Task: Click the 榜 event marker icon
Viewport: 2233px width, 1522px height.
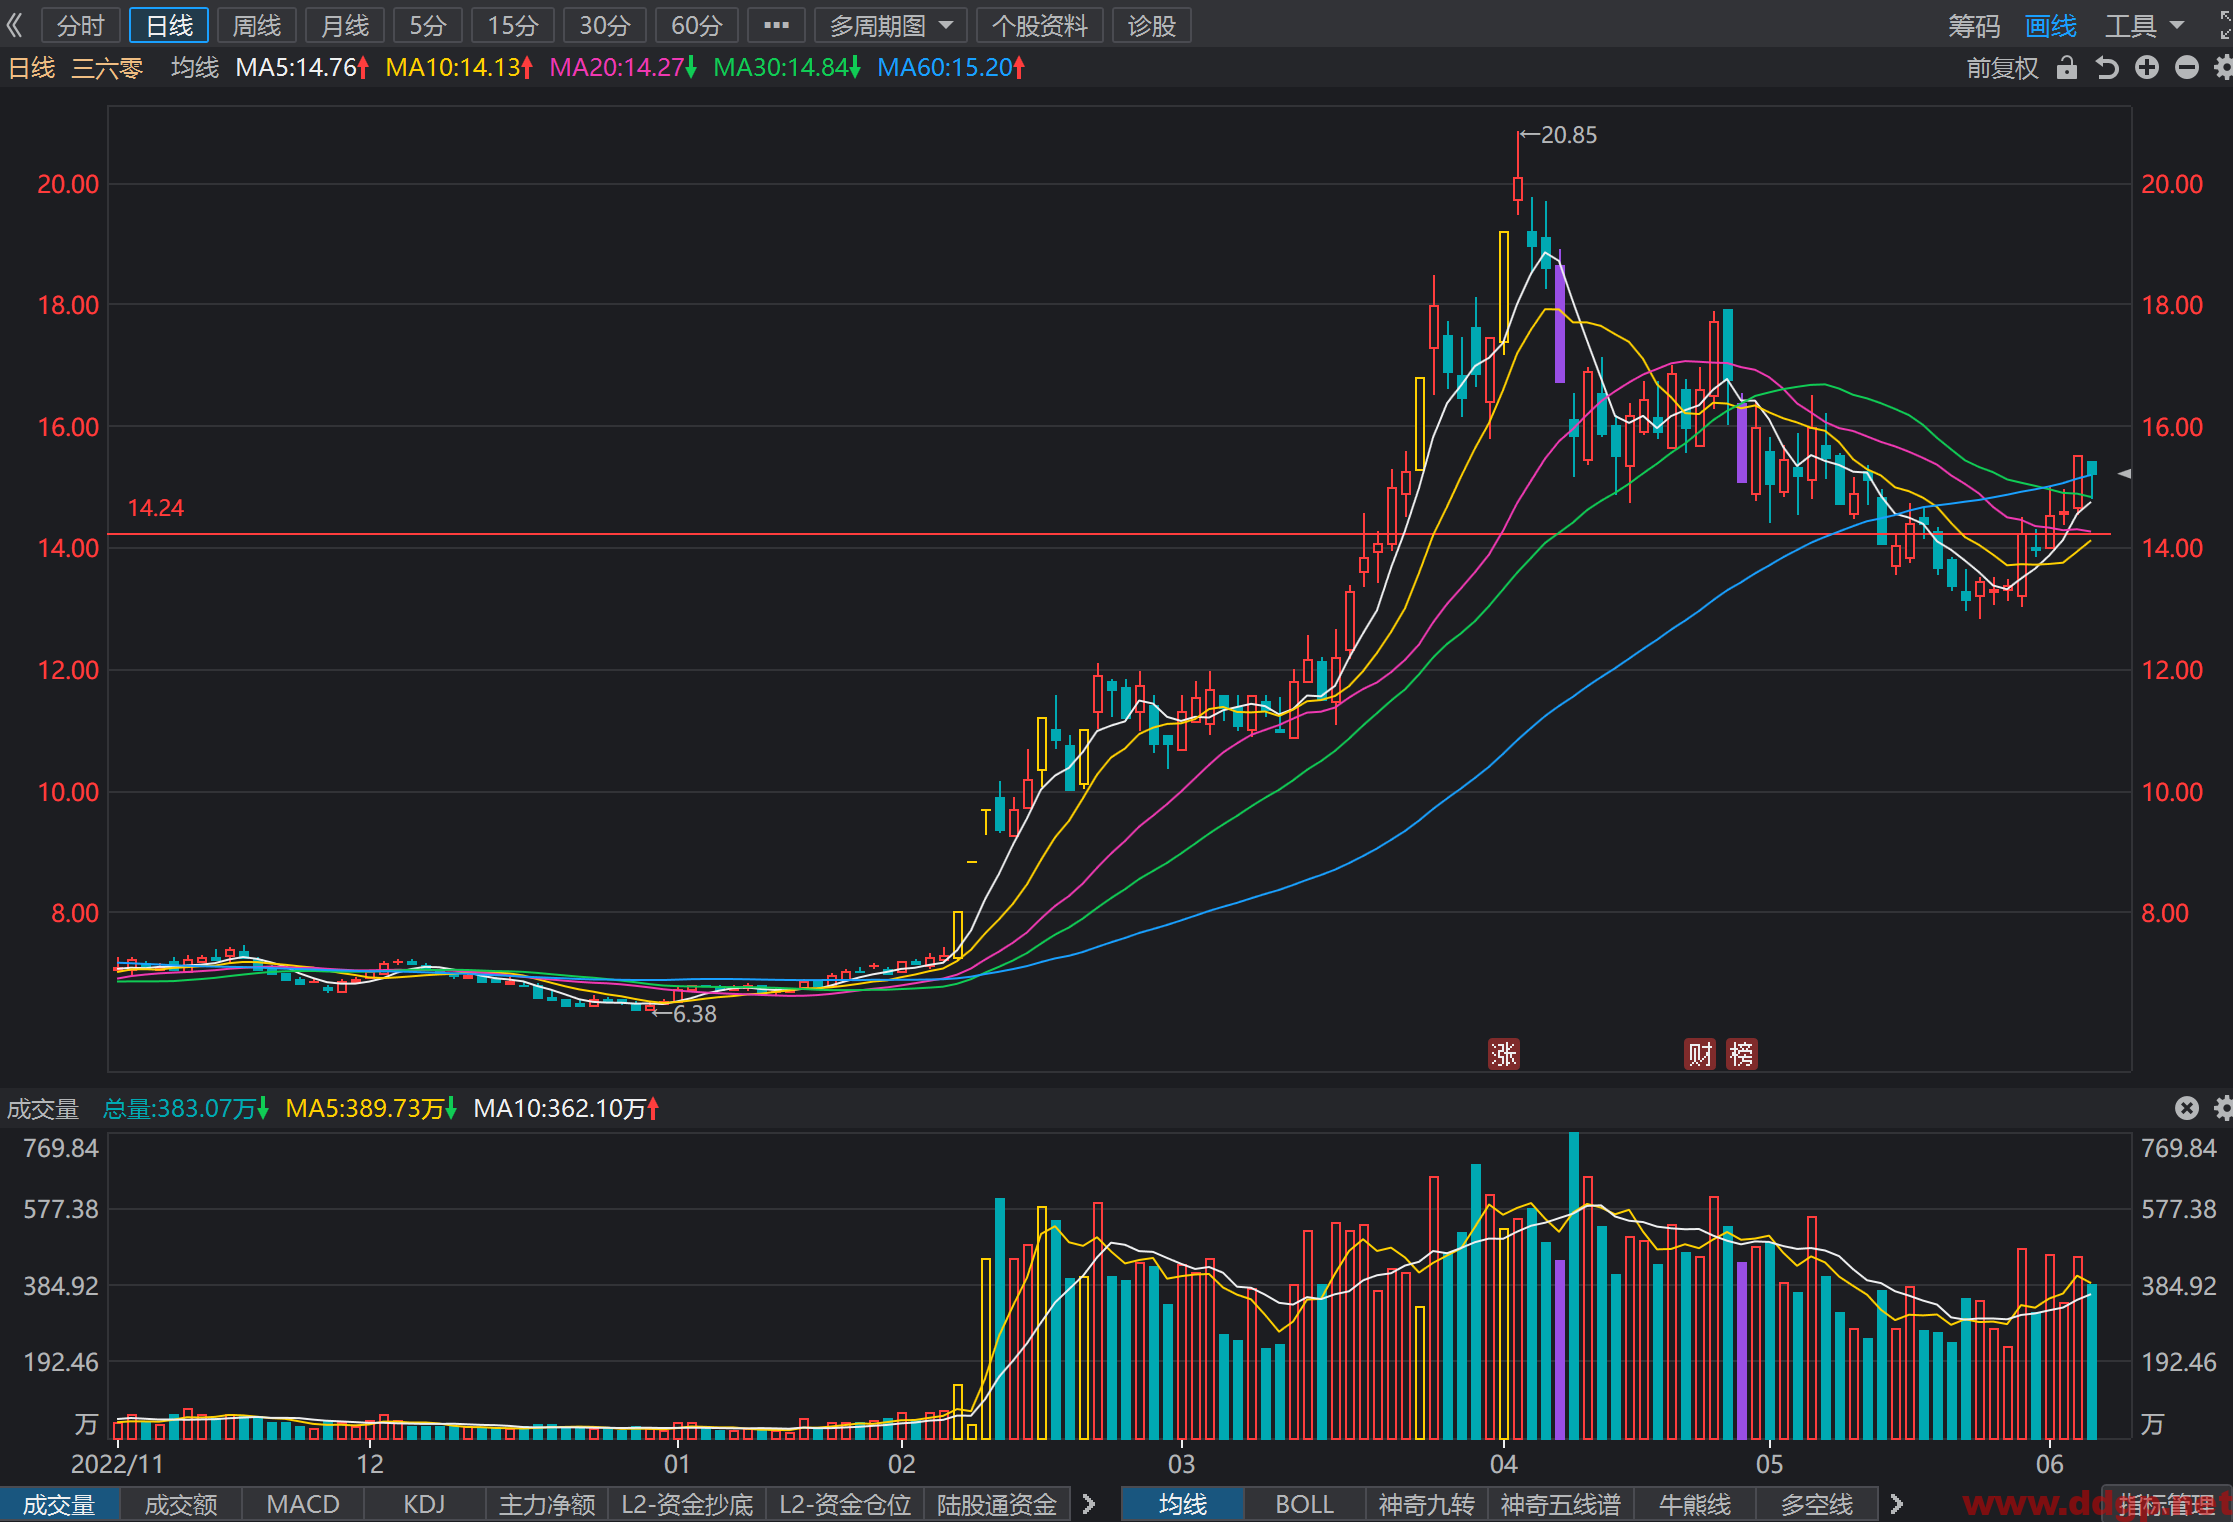Action: [x=1741, y=1054]
